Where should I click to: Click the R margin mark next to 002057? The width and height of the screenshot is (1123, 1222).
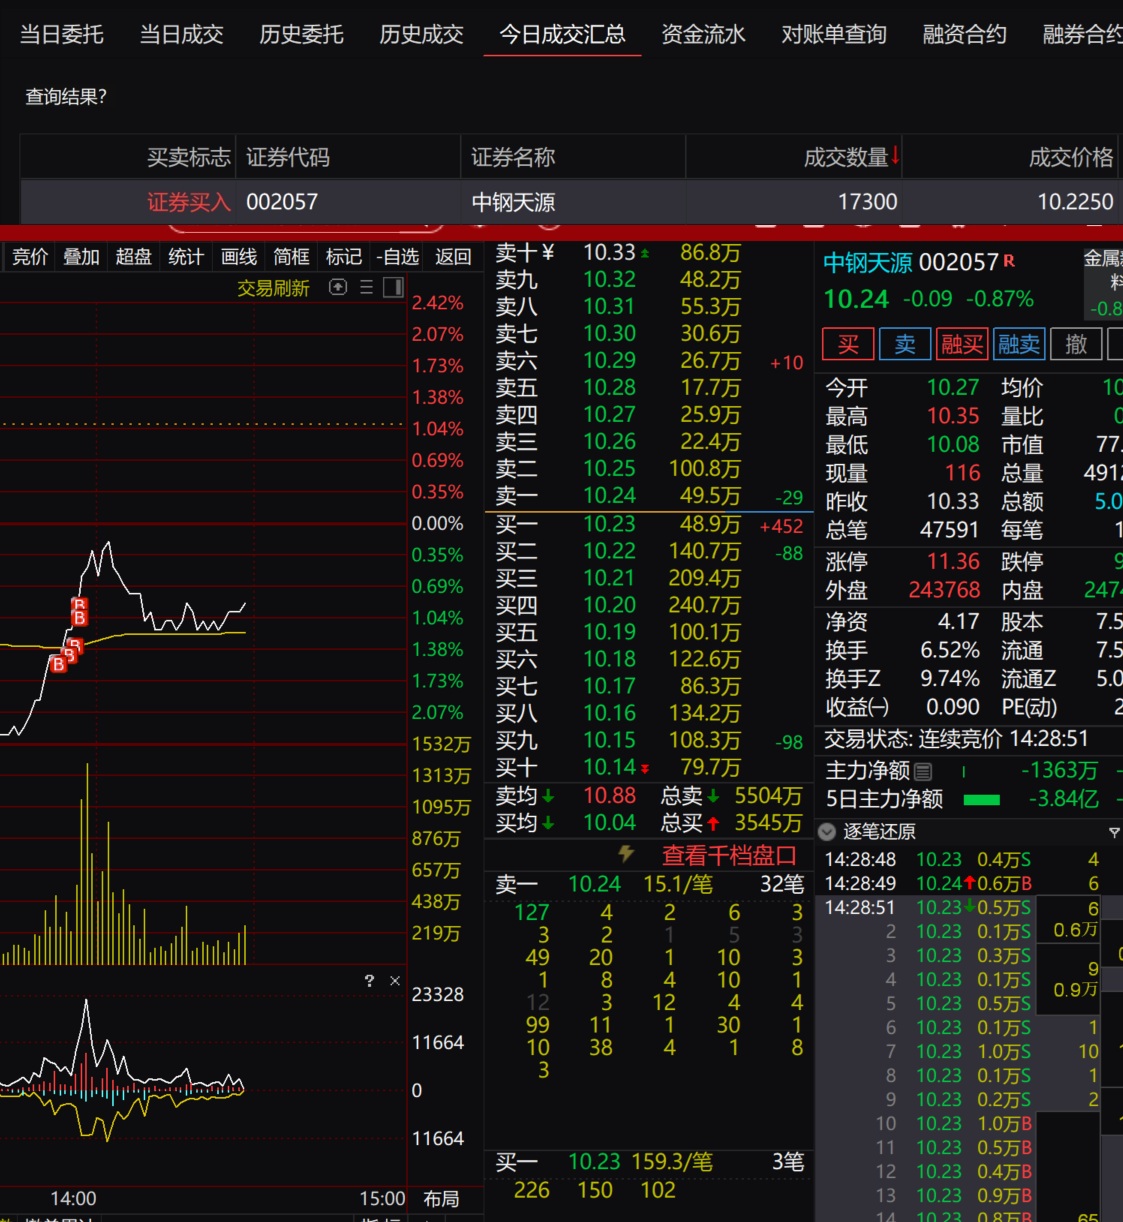pos(1009,260)
